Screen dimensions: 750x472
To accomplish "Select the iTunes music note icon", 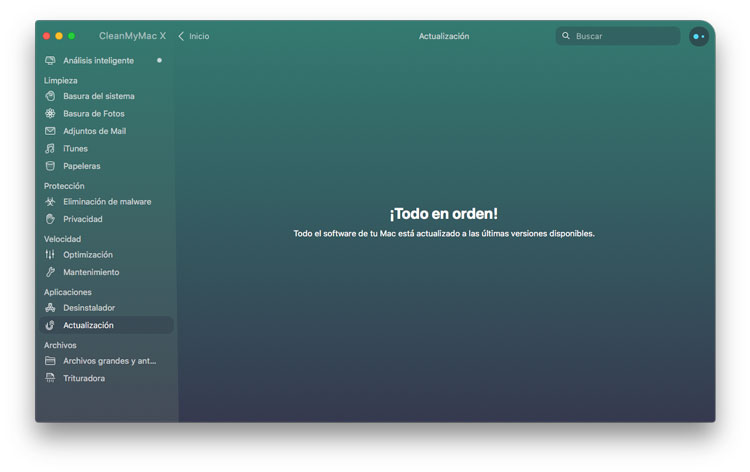I will 50,149.
